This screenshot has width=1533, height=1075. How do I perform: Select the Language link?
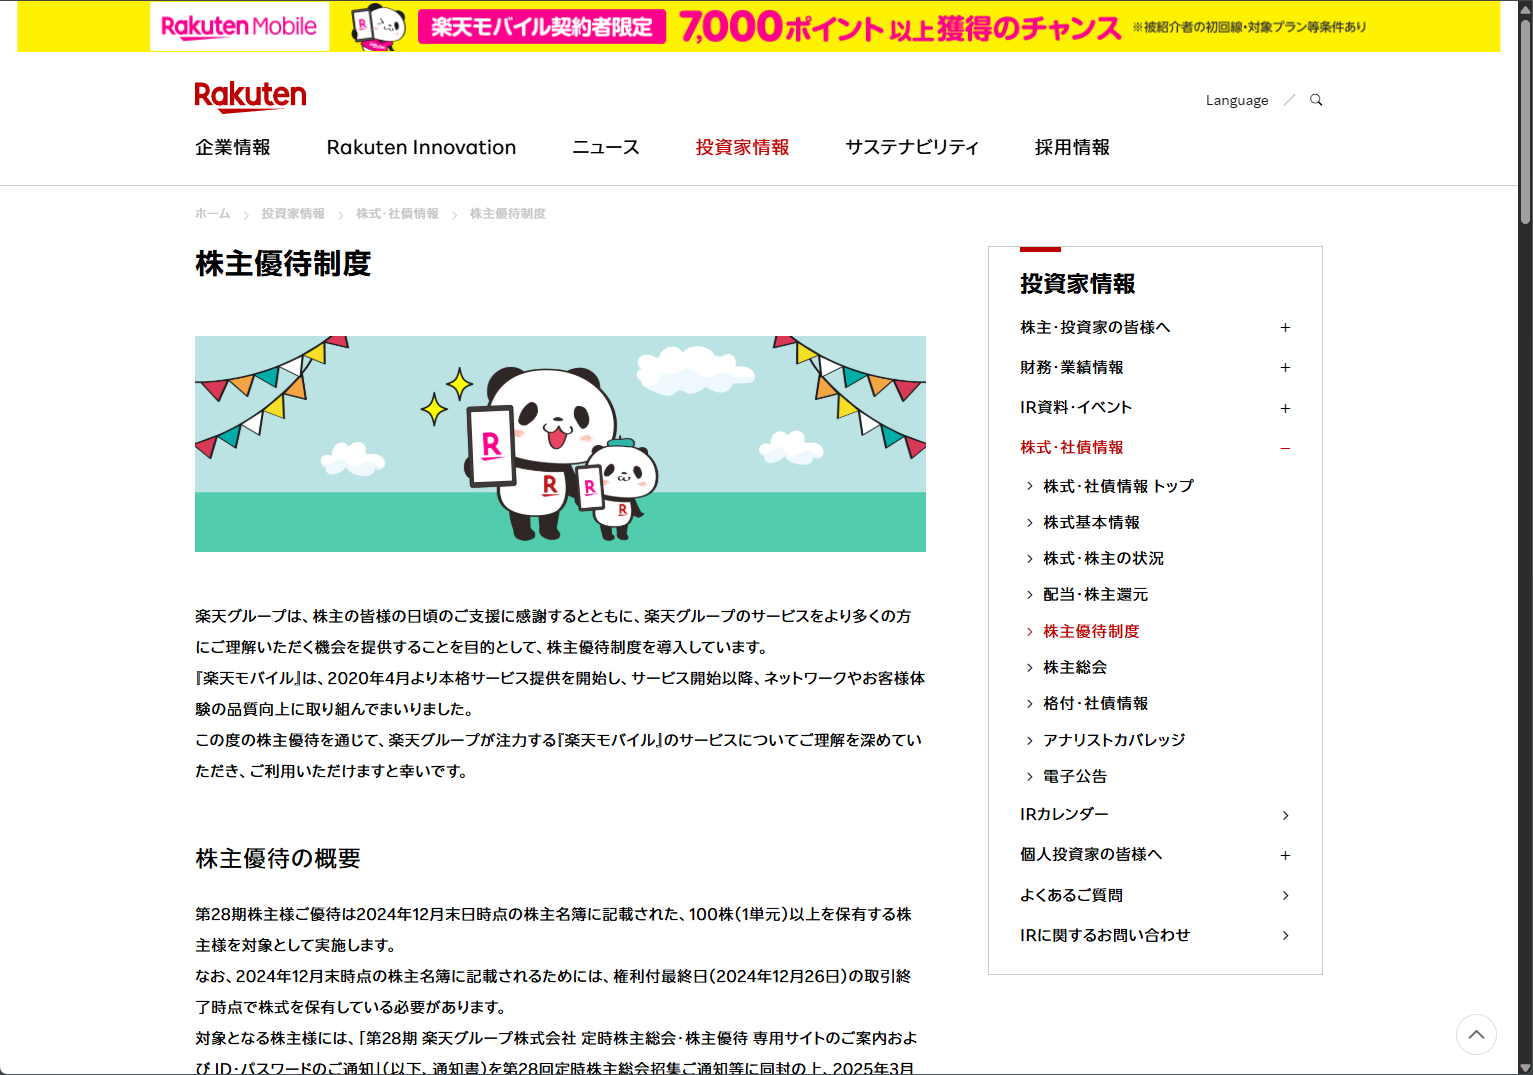coord(1236,100)
